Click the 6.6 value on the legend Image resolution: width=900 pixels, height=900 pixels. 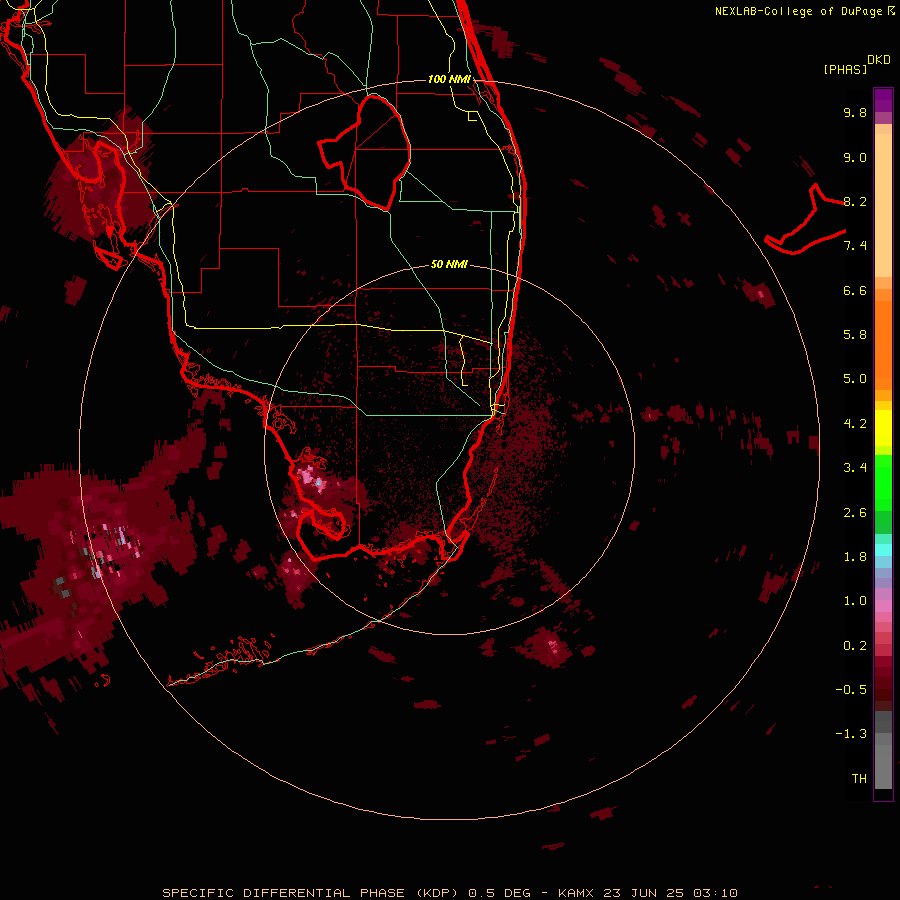[855, 290]
